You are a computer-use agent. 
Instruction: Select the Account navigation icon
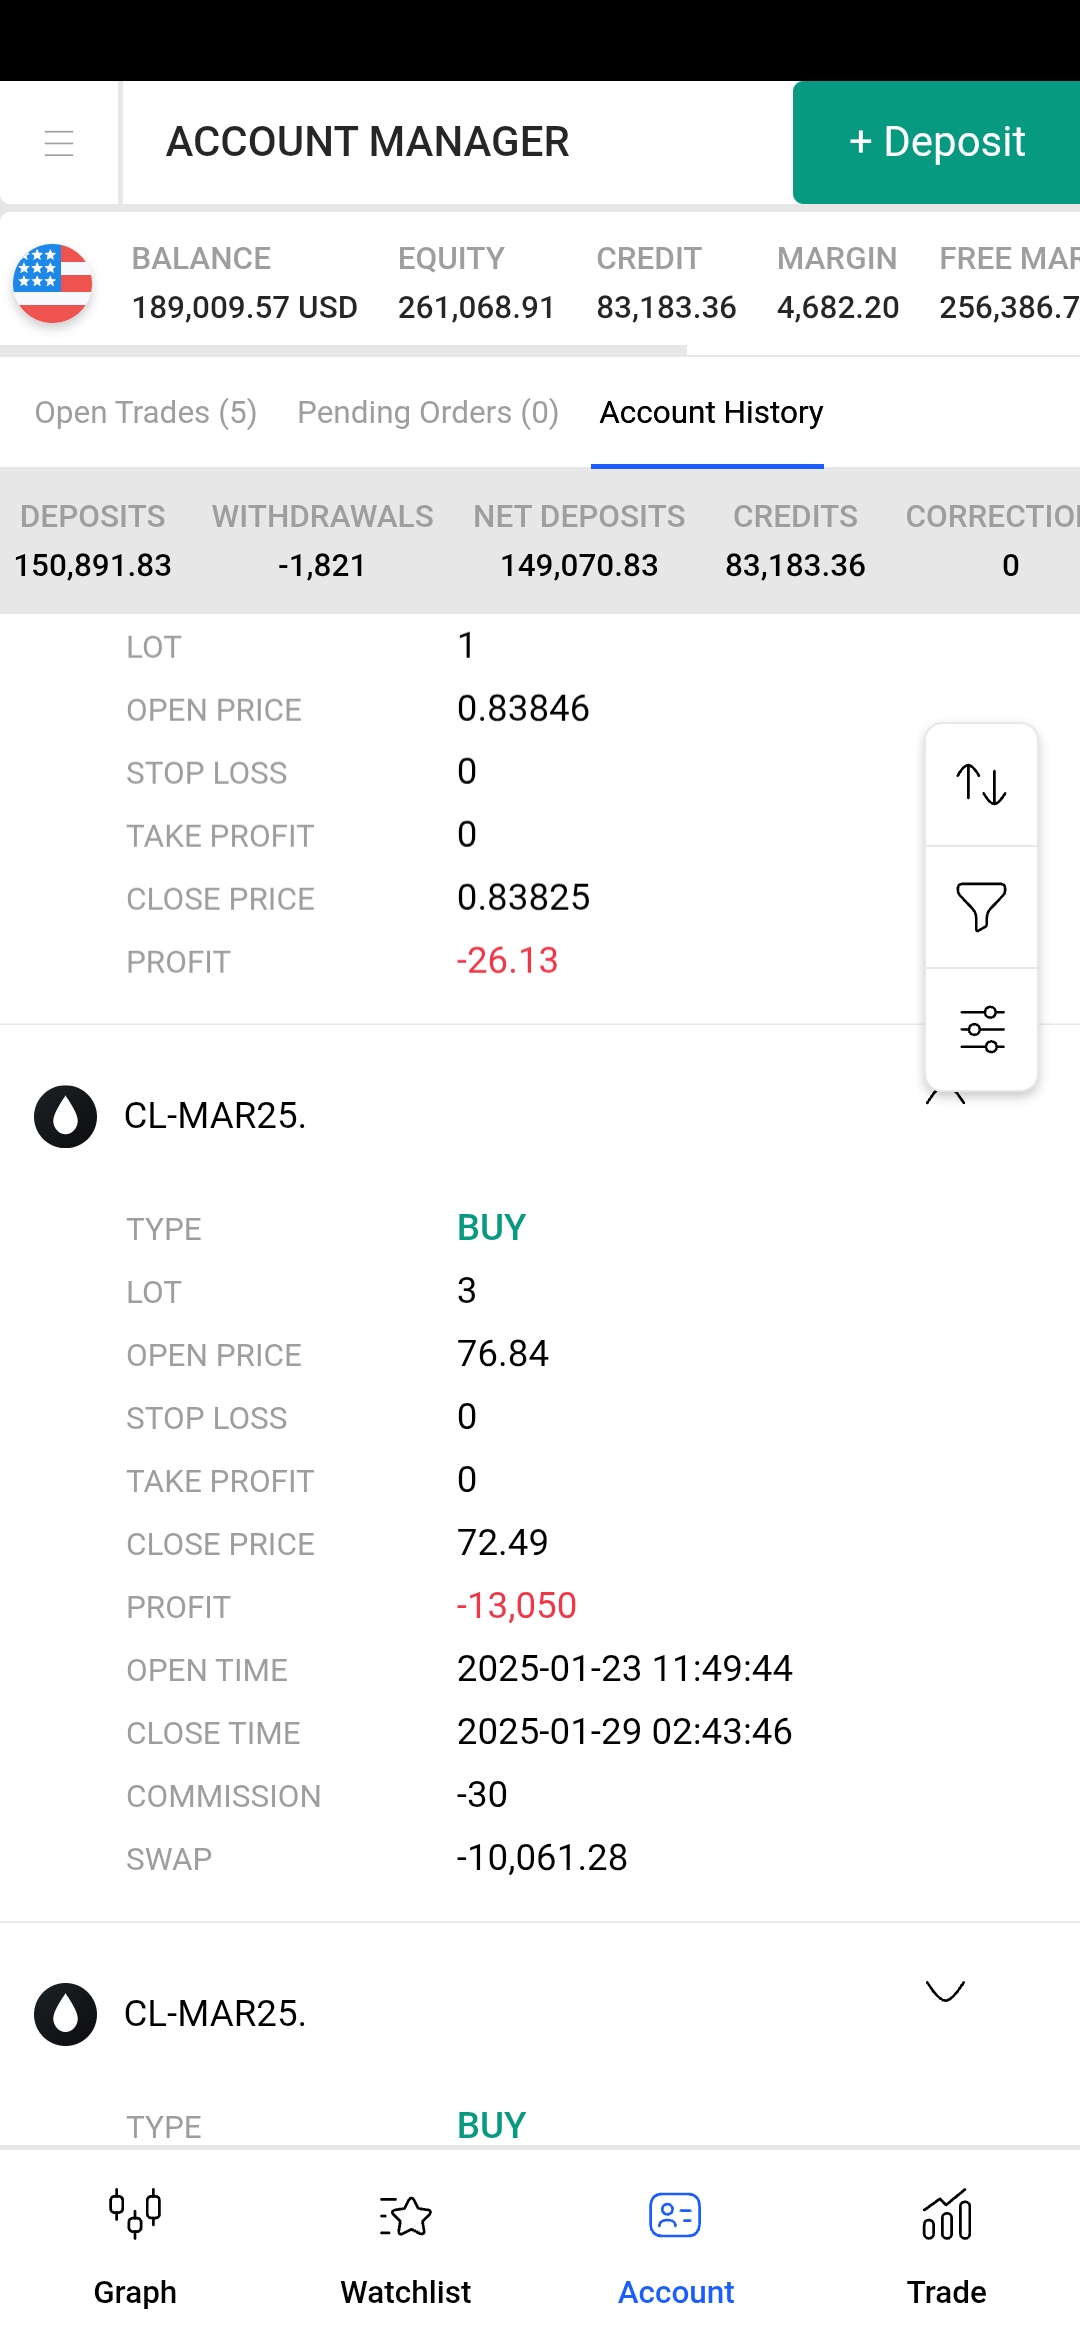point(675,2215)
